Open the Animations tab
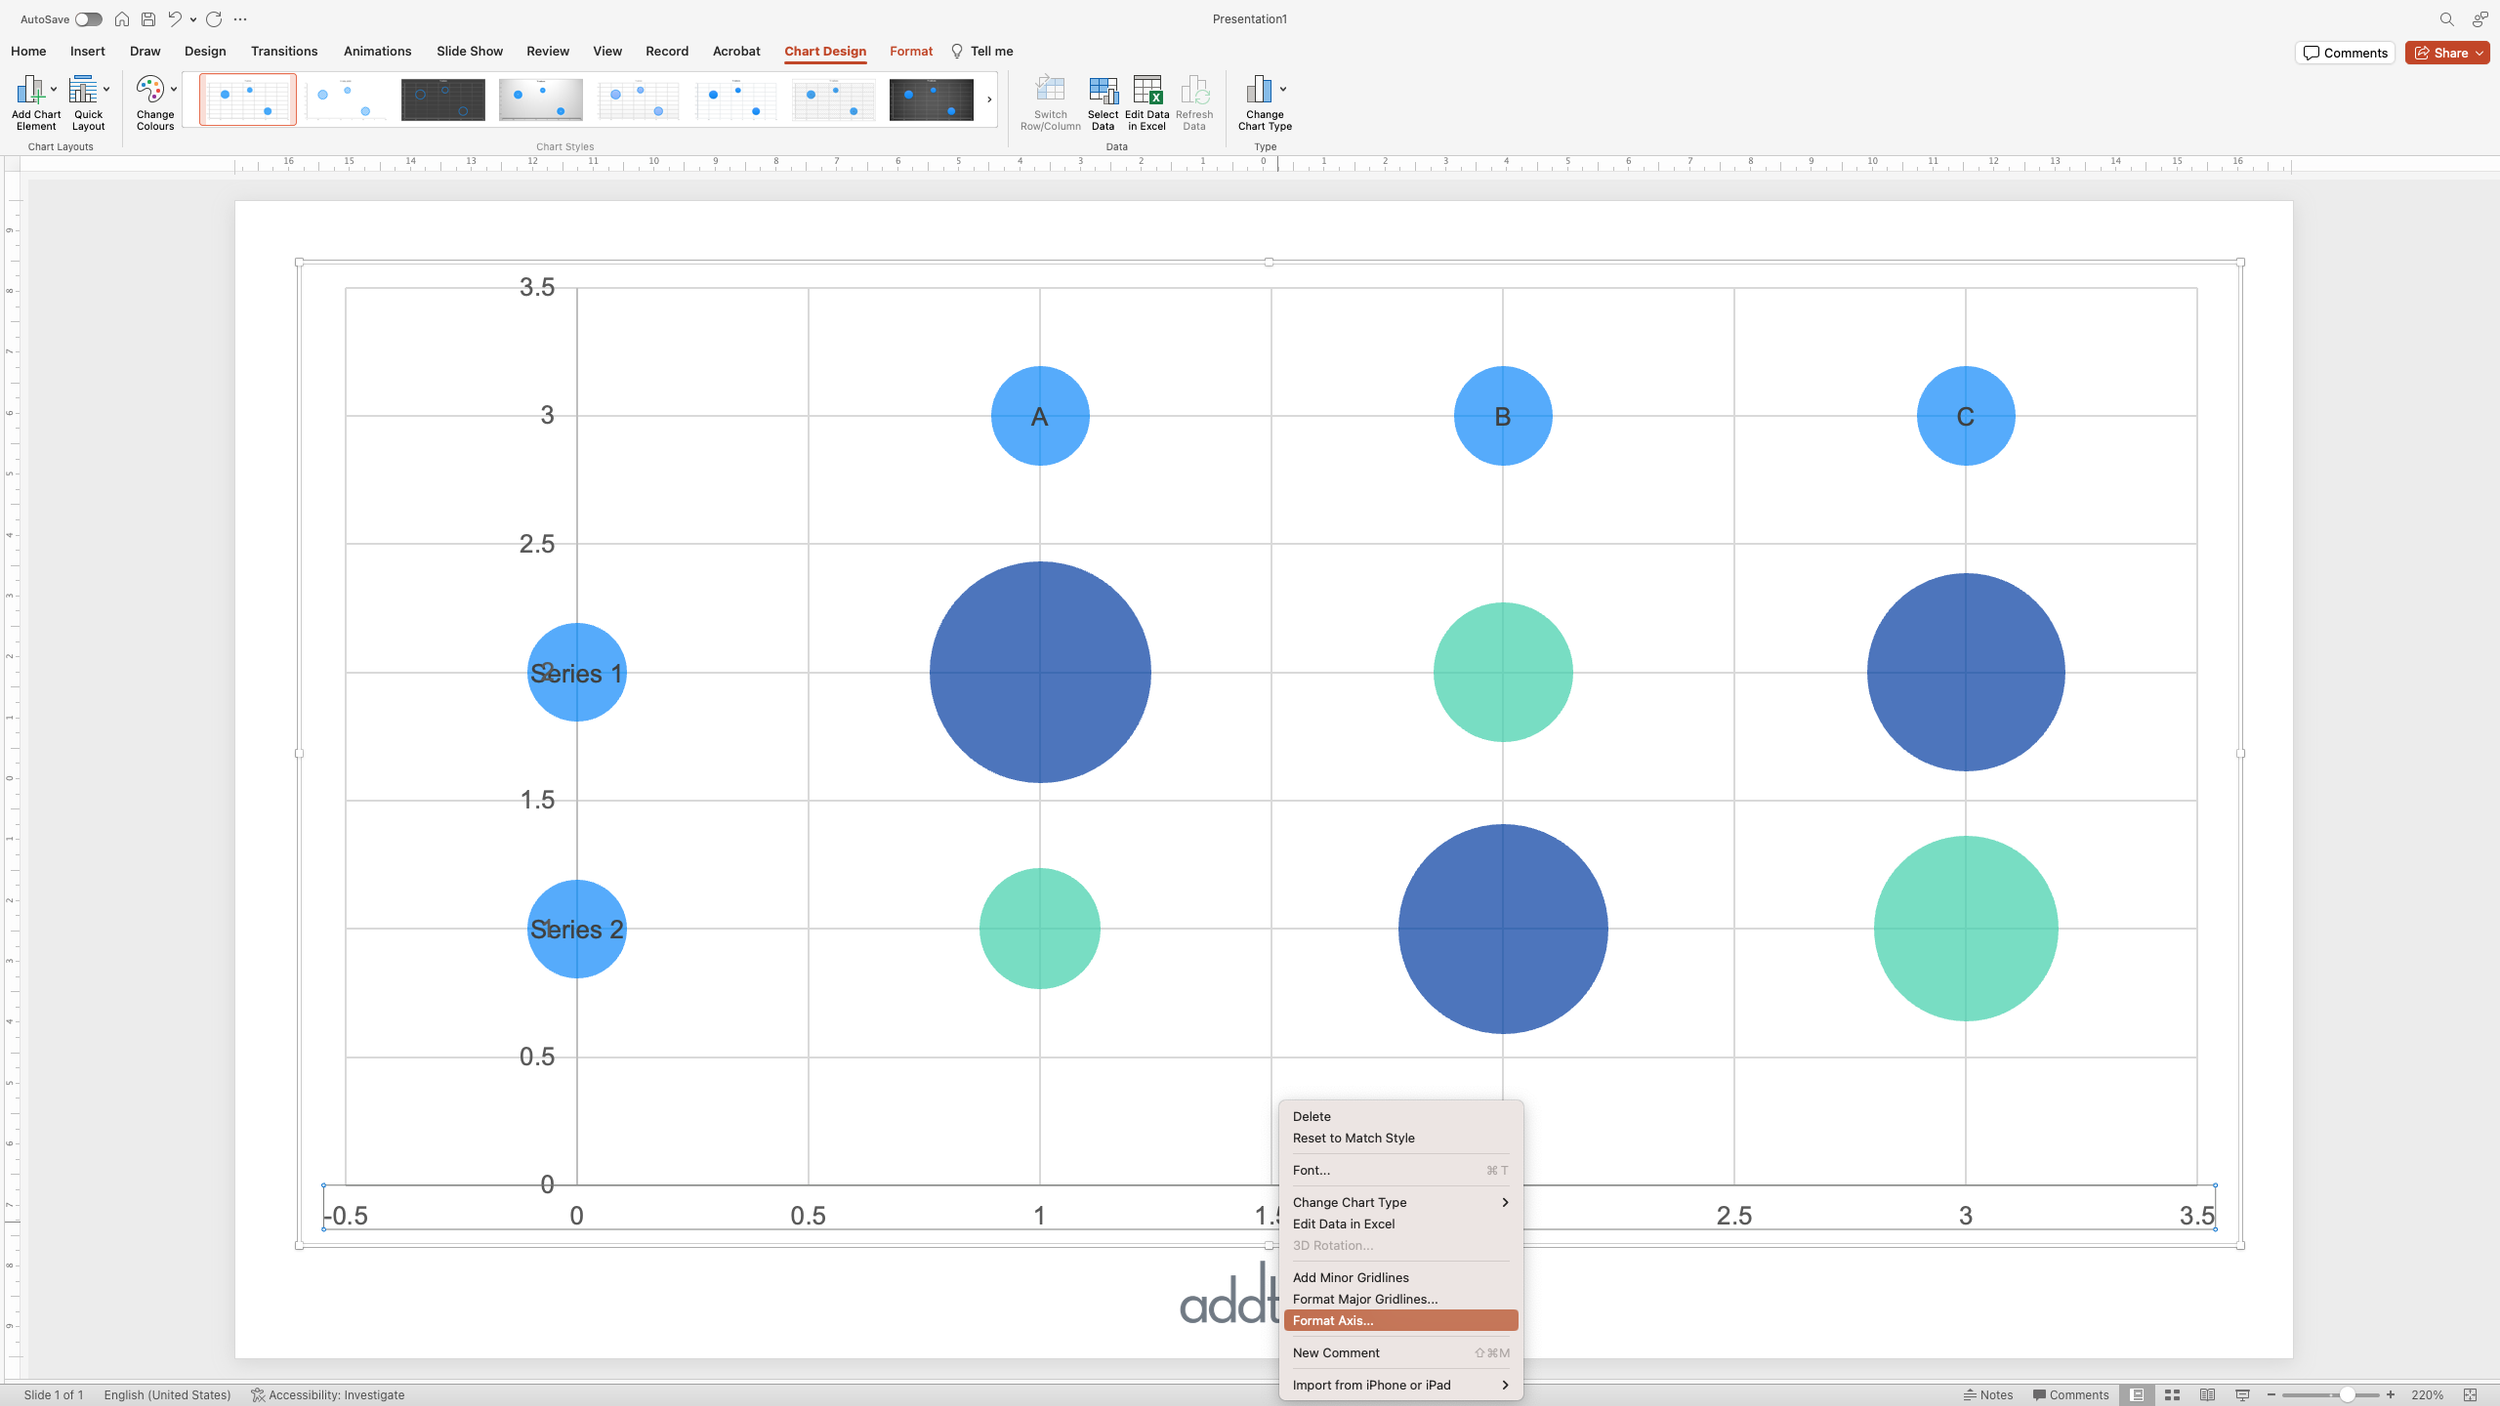This screenshot has height=1406, width=2500. click(377, 51)
